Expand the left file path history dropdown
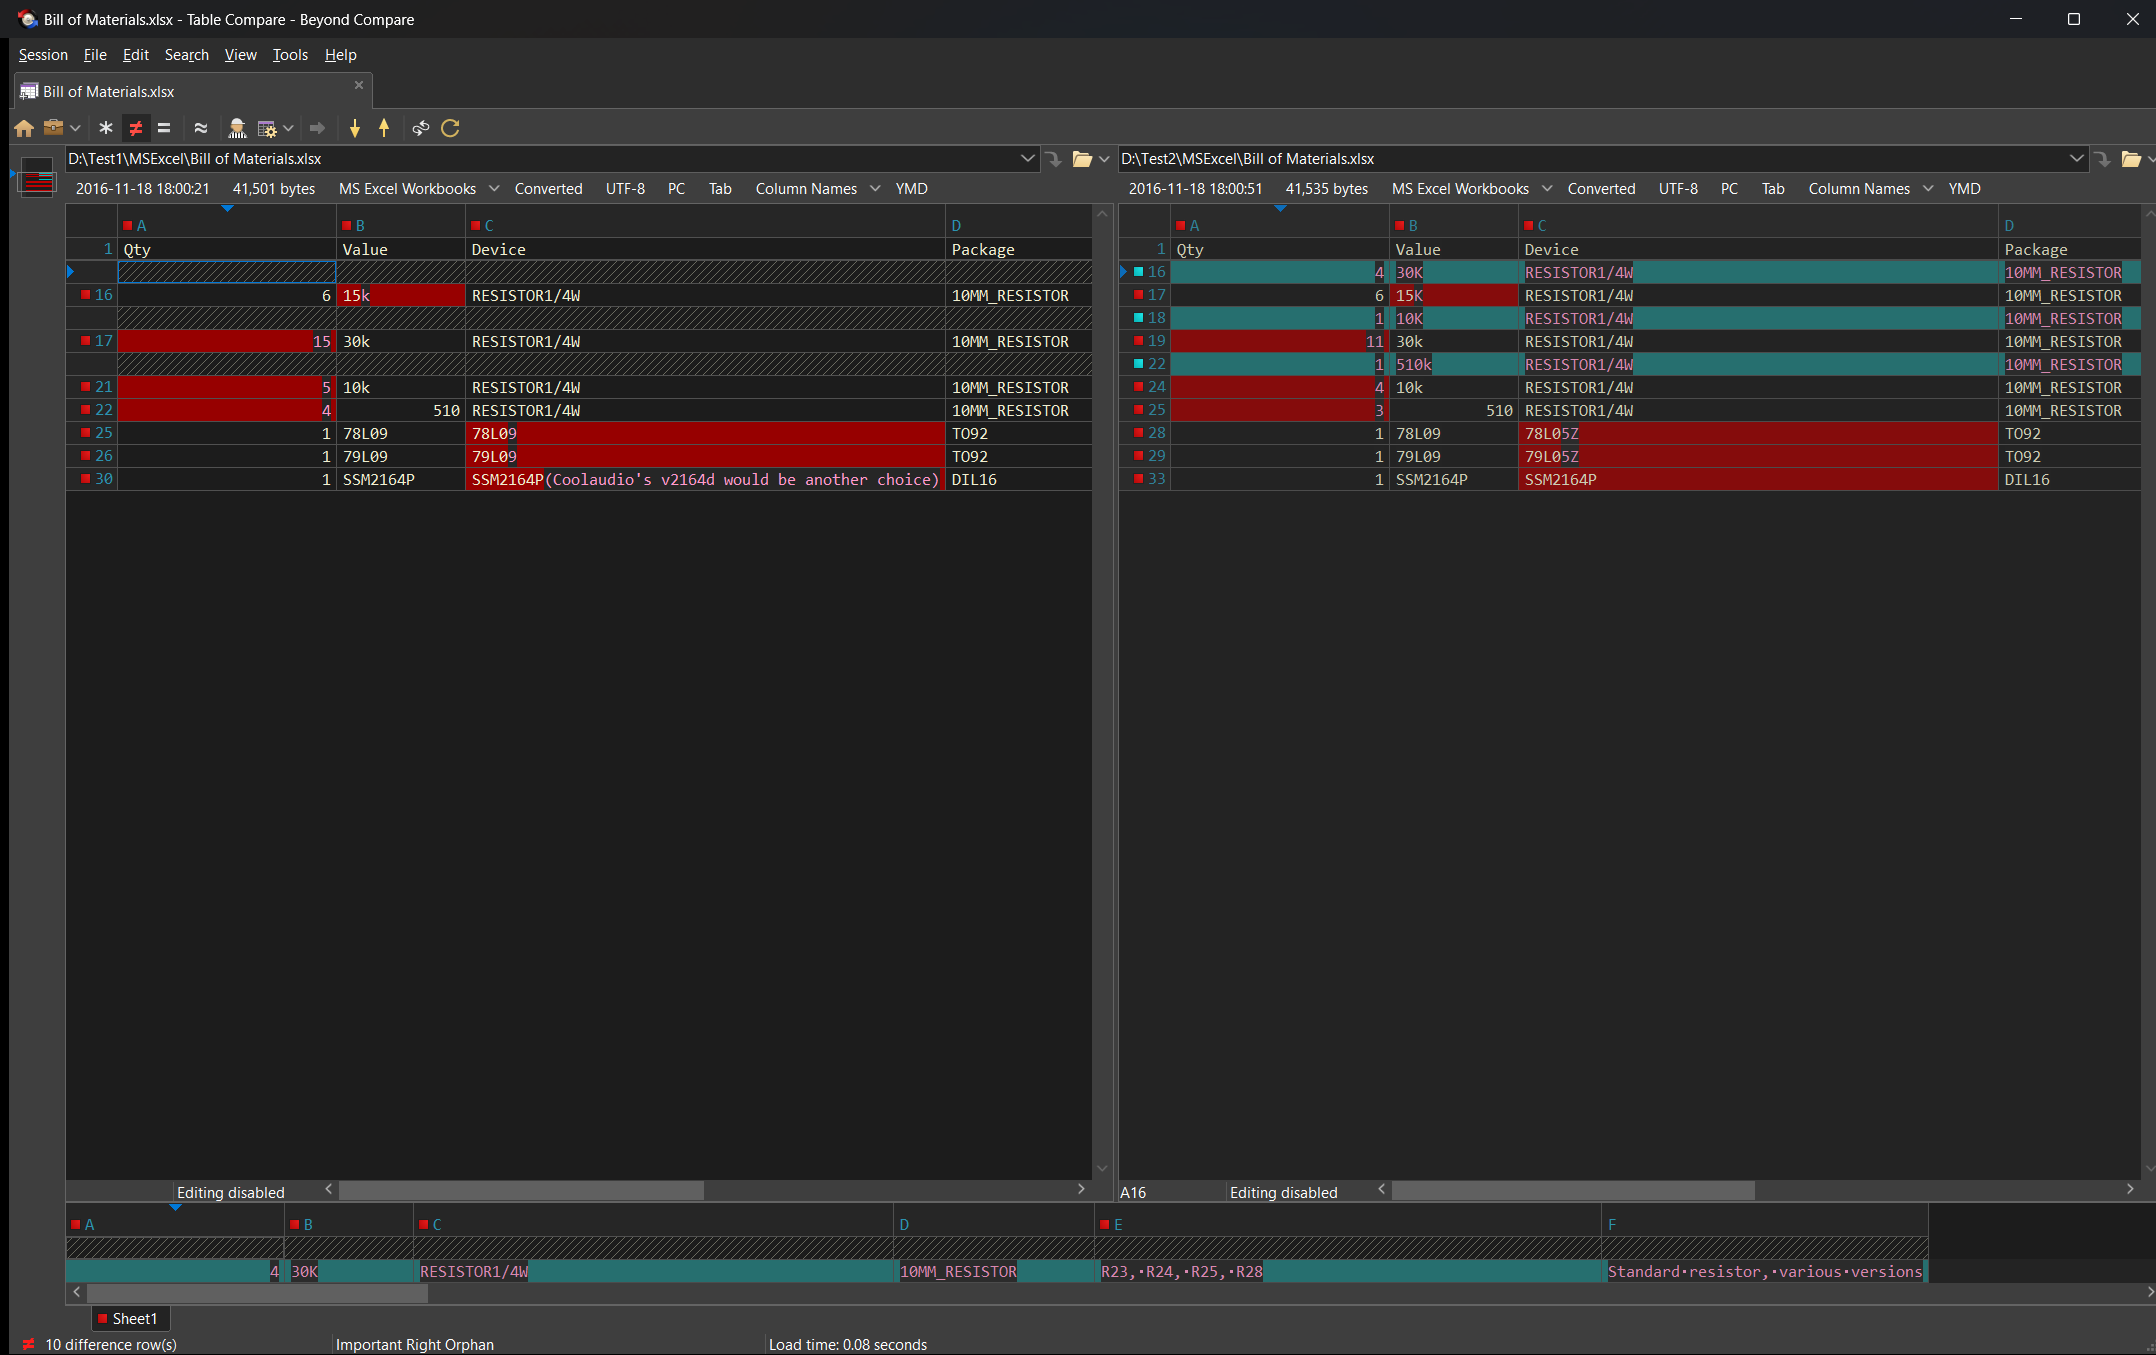 (x=1027, y=159)
